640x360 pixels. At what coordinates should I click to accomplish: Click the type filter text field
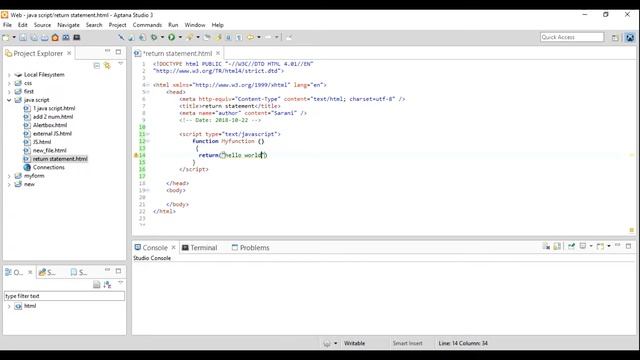(x=64, y=296)
